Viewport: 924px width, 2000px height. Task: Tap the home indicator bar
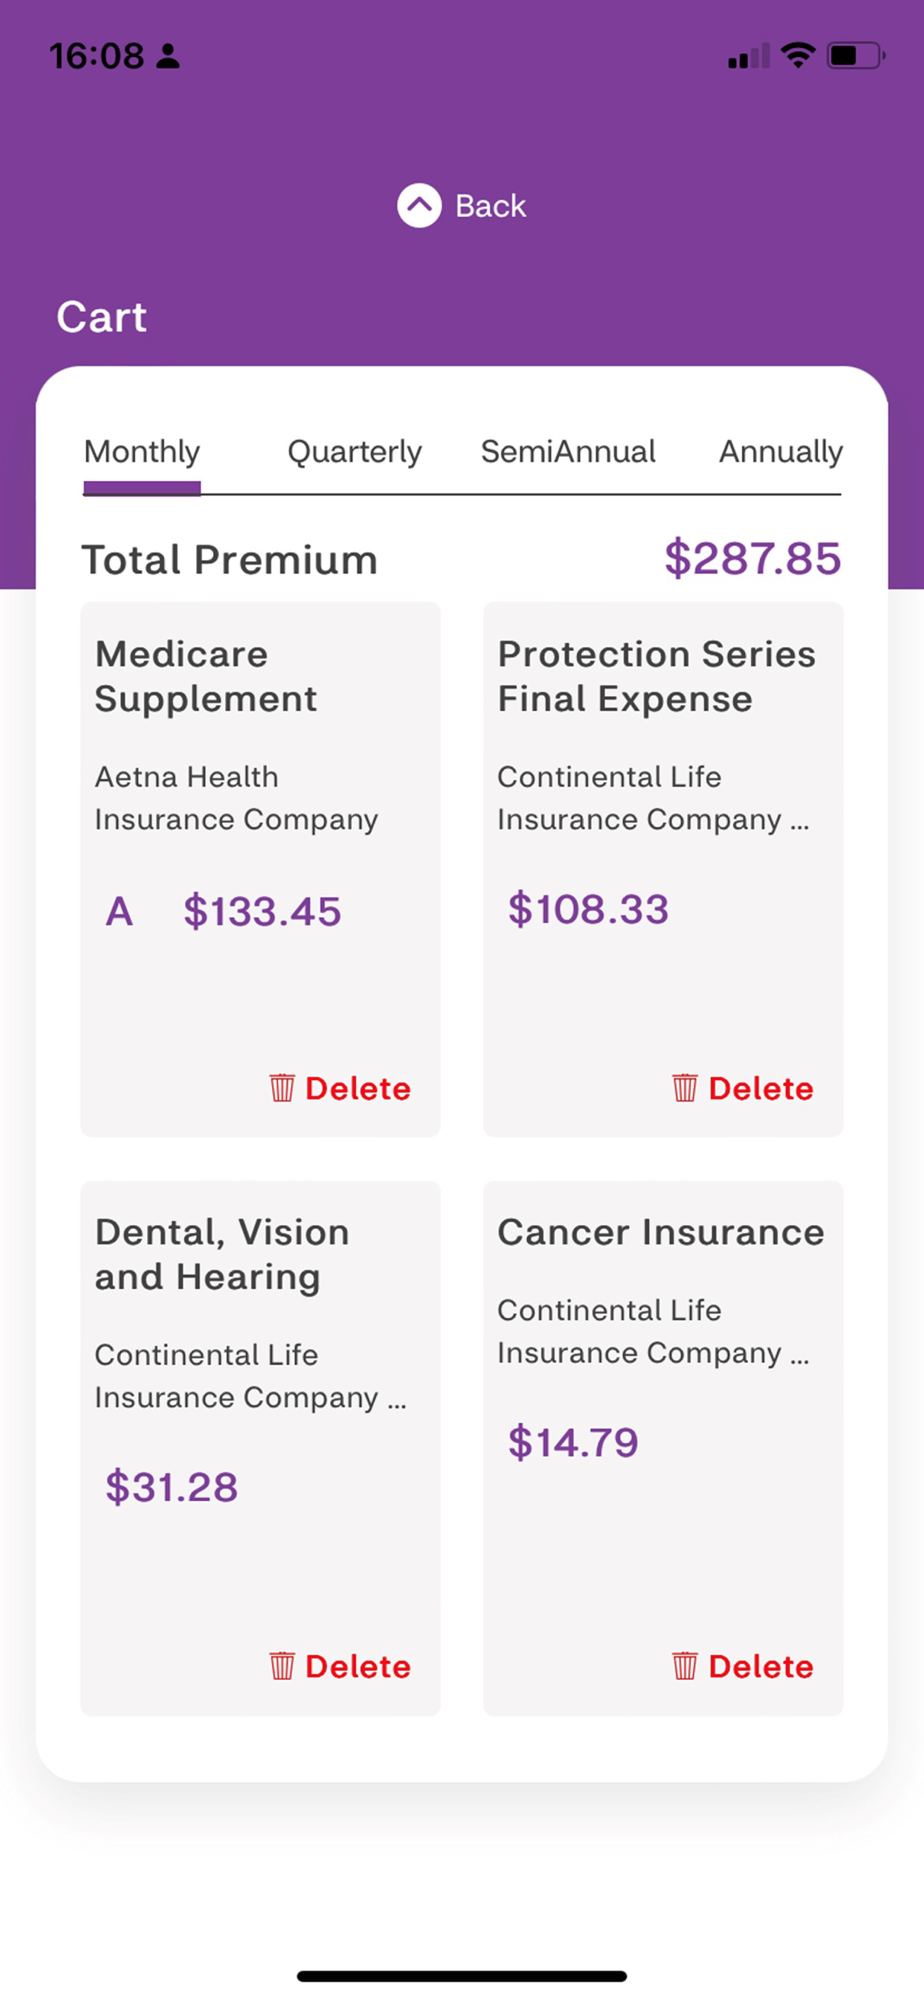click(x=462, y=1976)
